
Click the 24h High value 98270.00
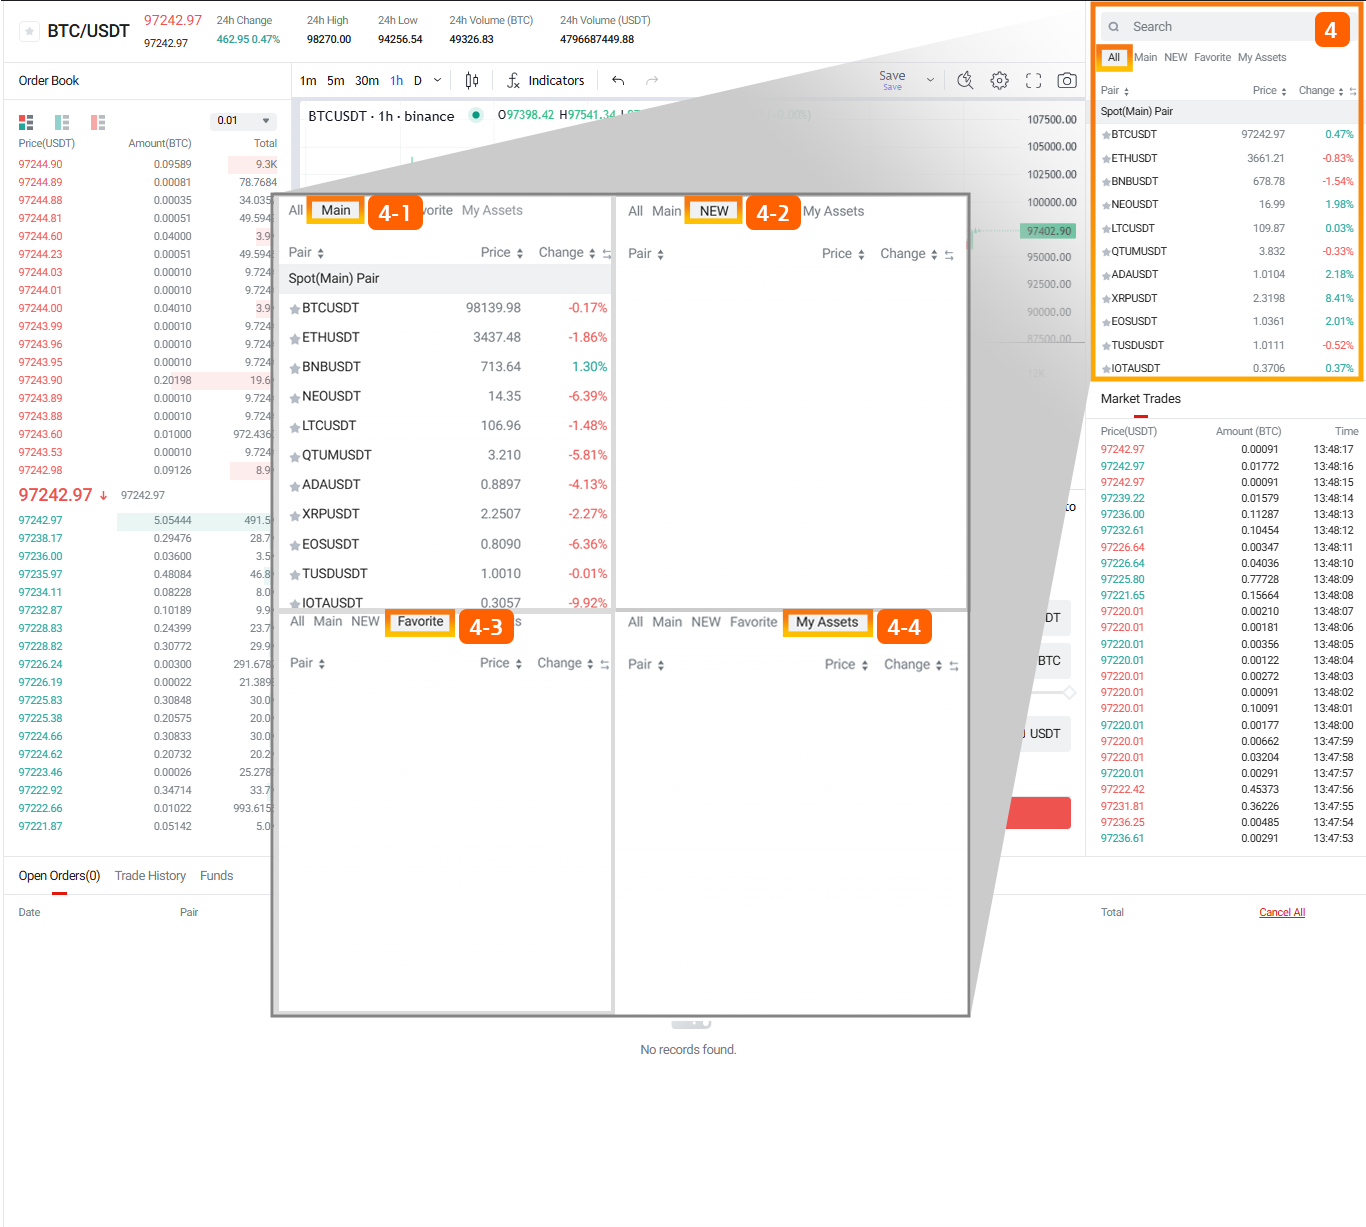pos(329,40)
